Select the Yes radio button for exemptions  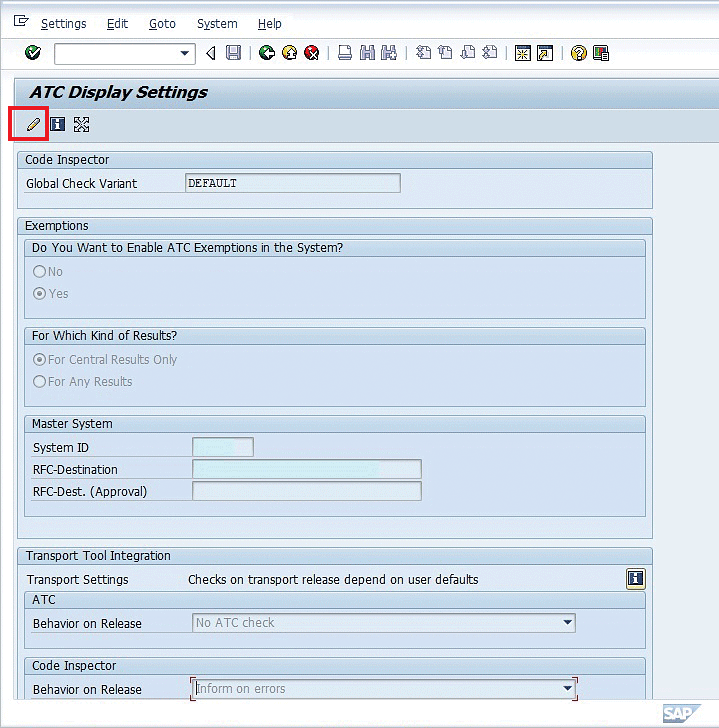pyautogui.click(x=40, y=294)
